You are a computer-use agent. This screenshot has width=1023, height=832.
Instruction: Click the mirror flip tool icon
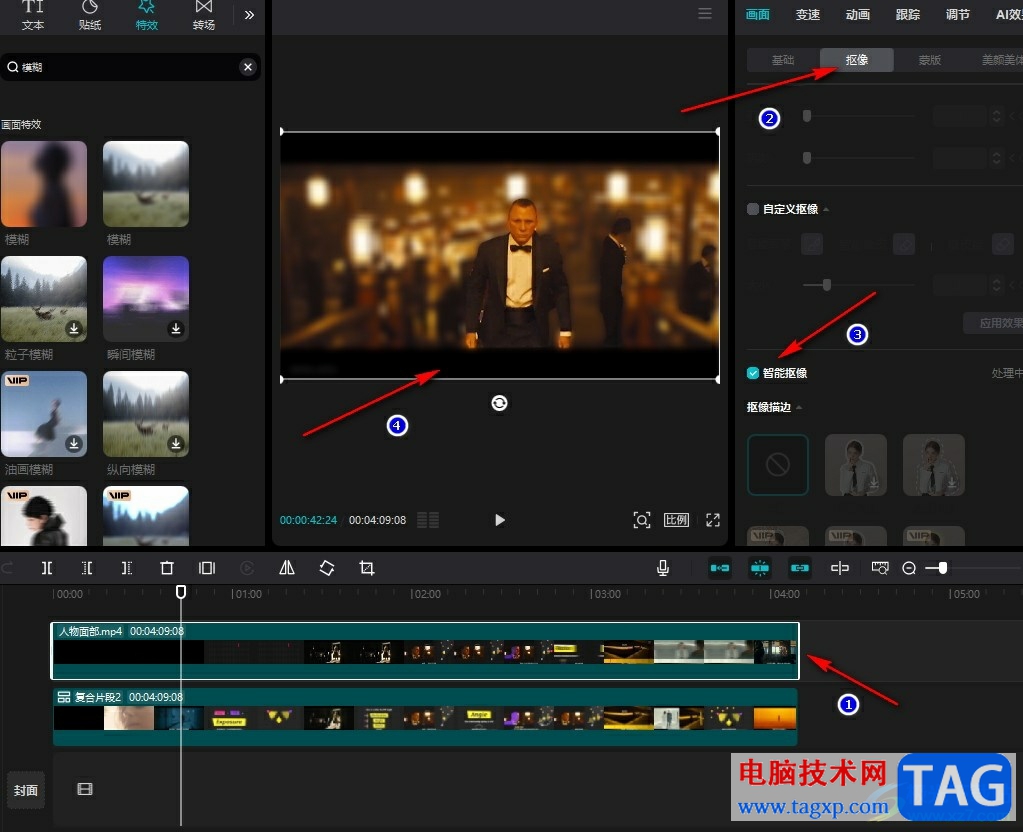287,568
